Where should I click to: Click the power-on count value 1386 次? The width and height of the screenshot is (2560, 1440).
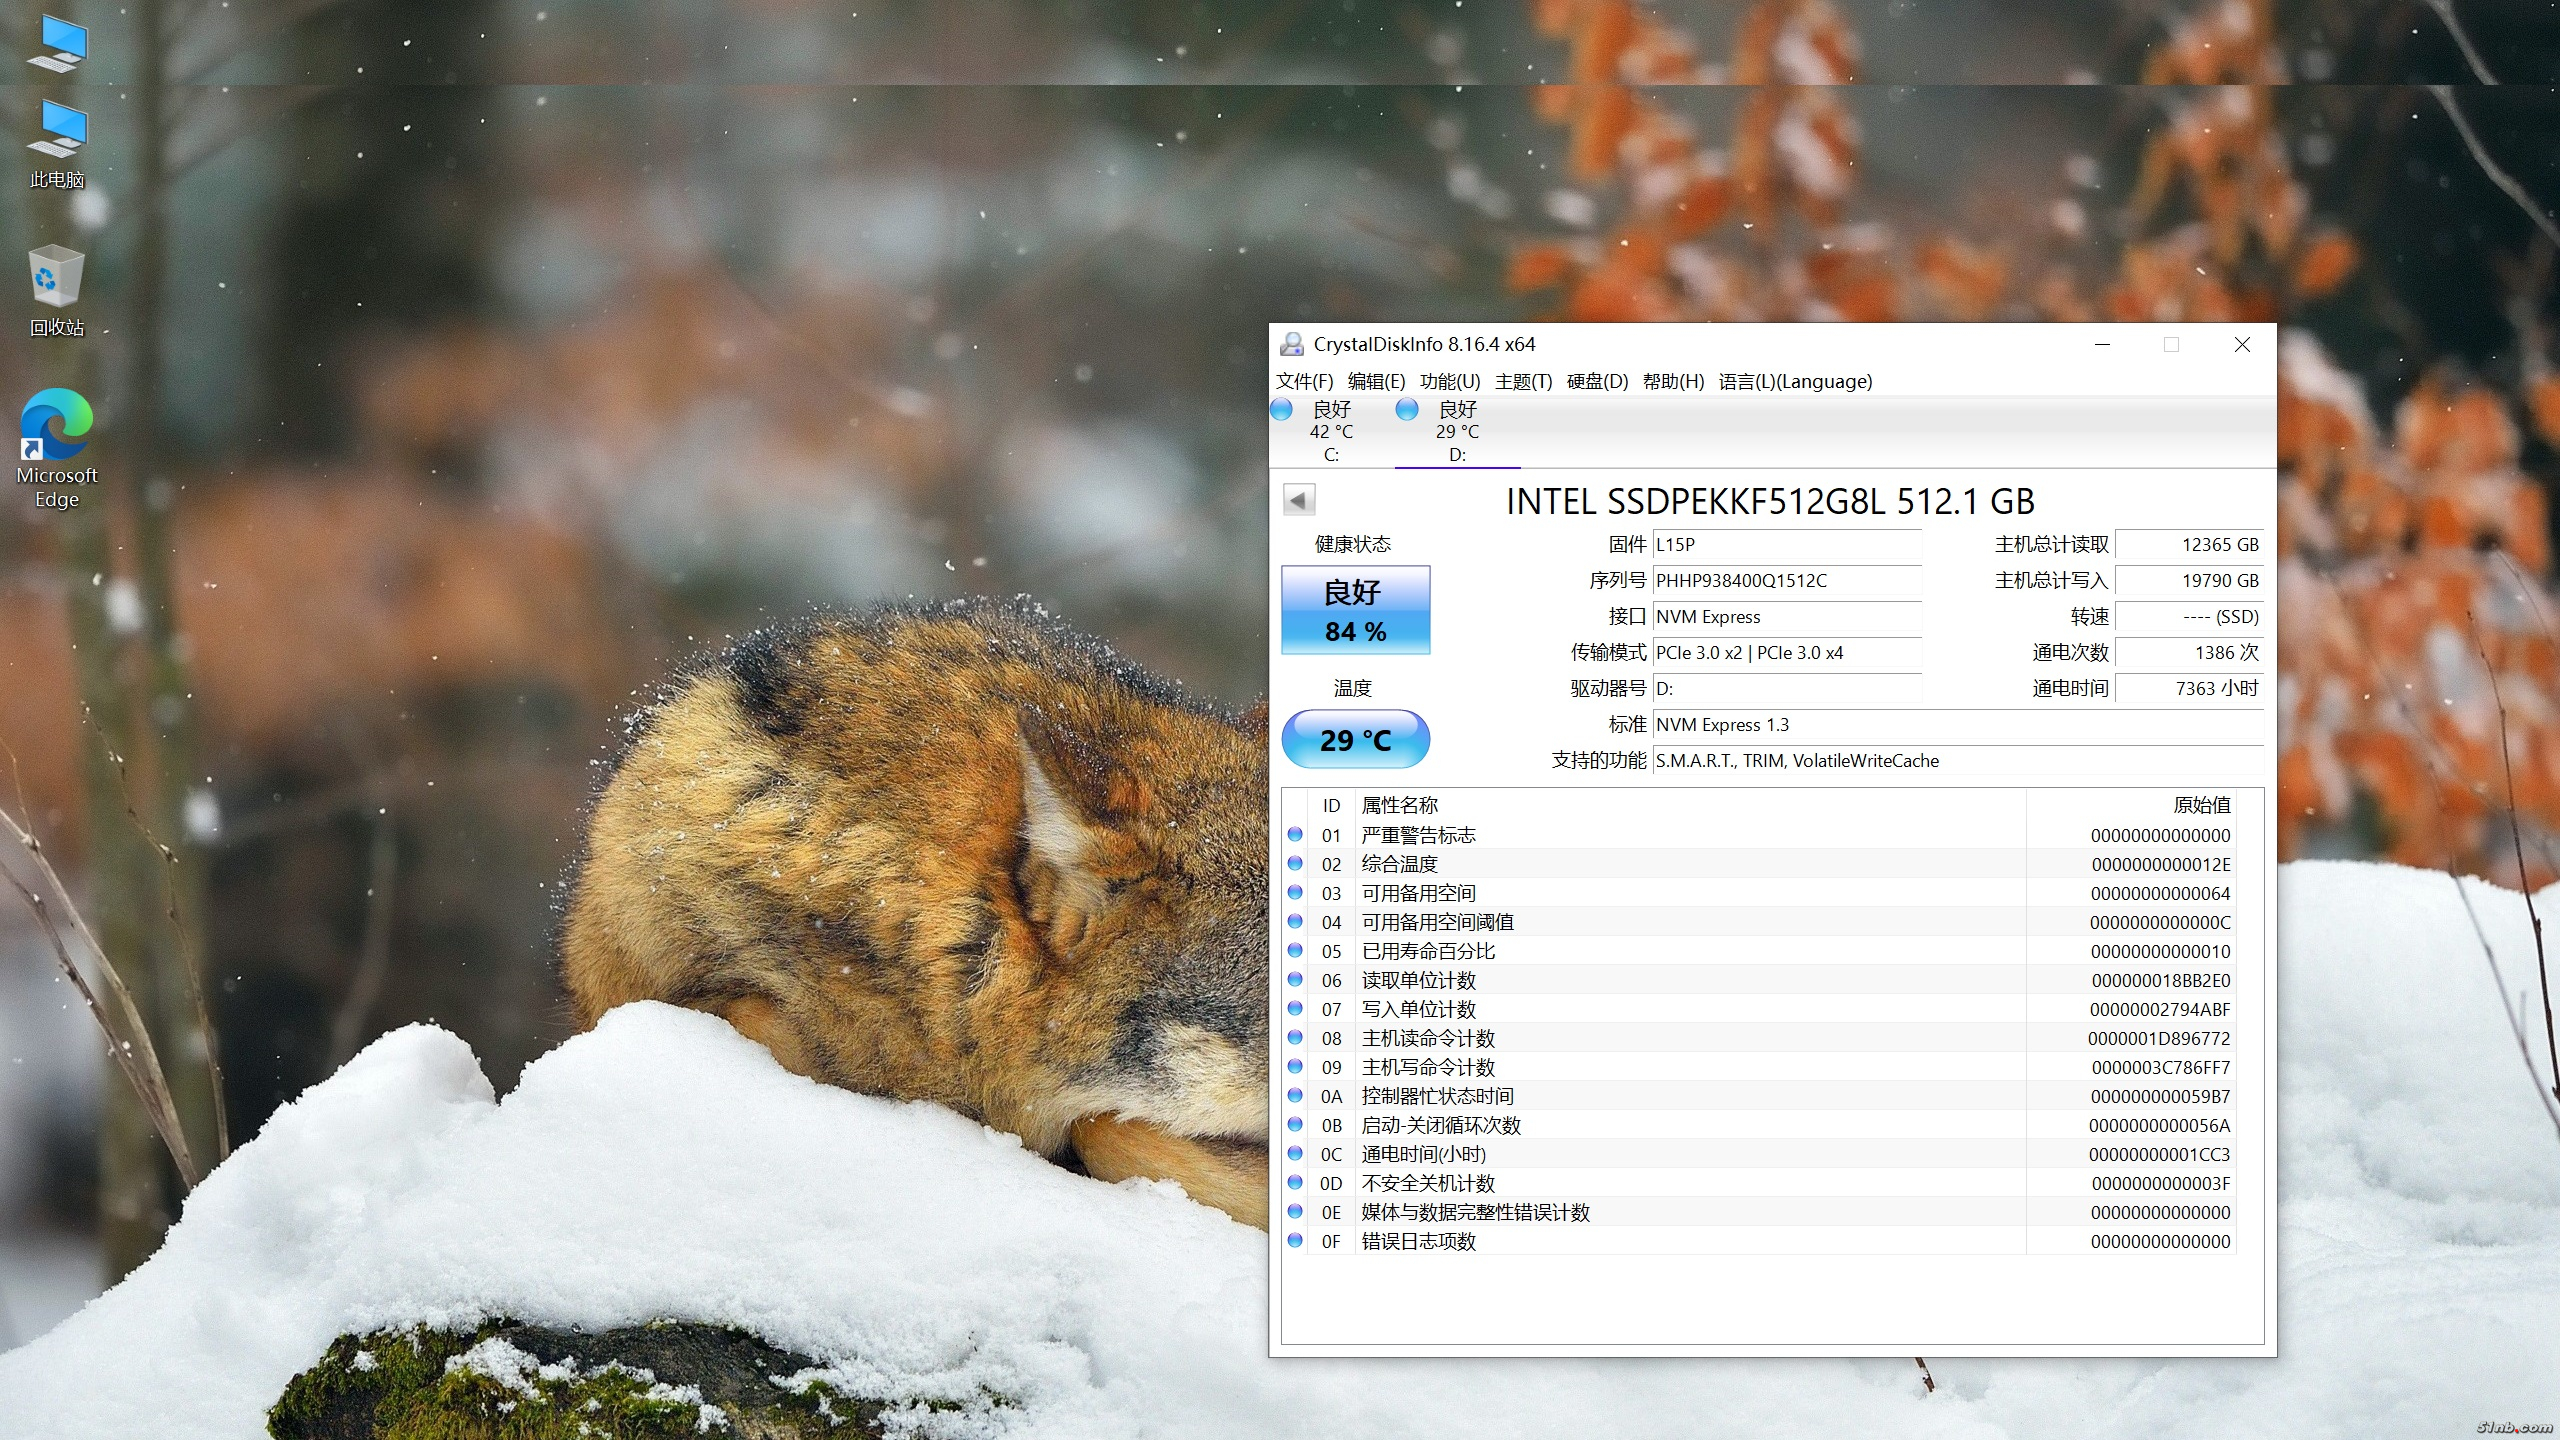click(x=2190, y=652)
